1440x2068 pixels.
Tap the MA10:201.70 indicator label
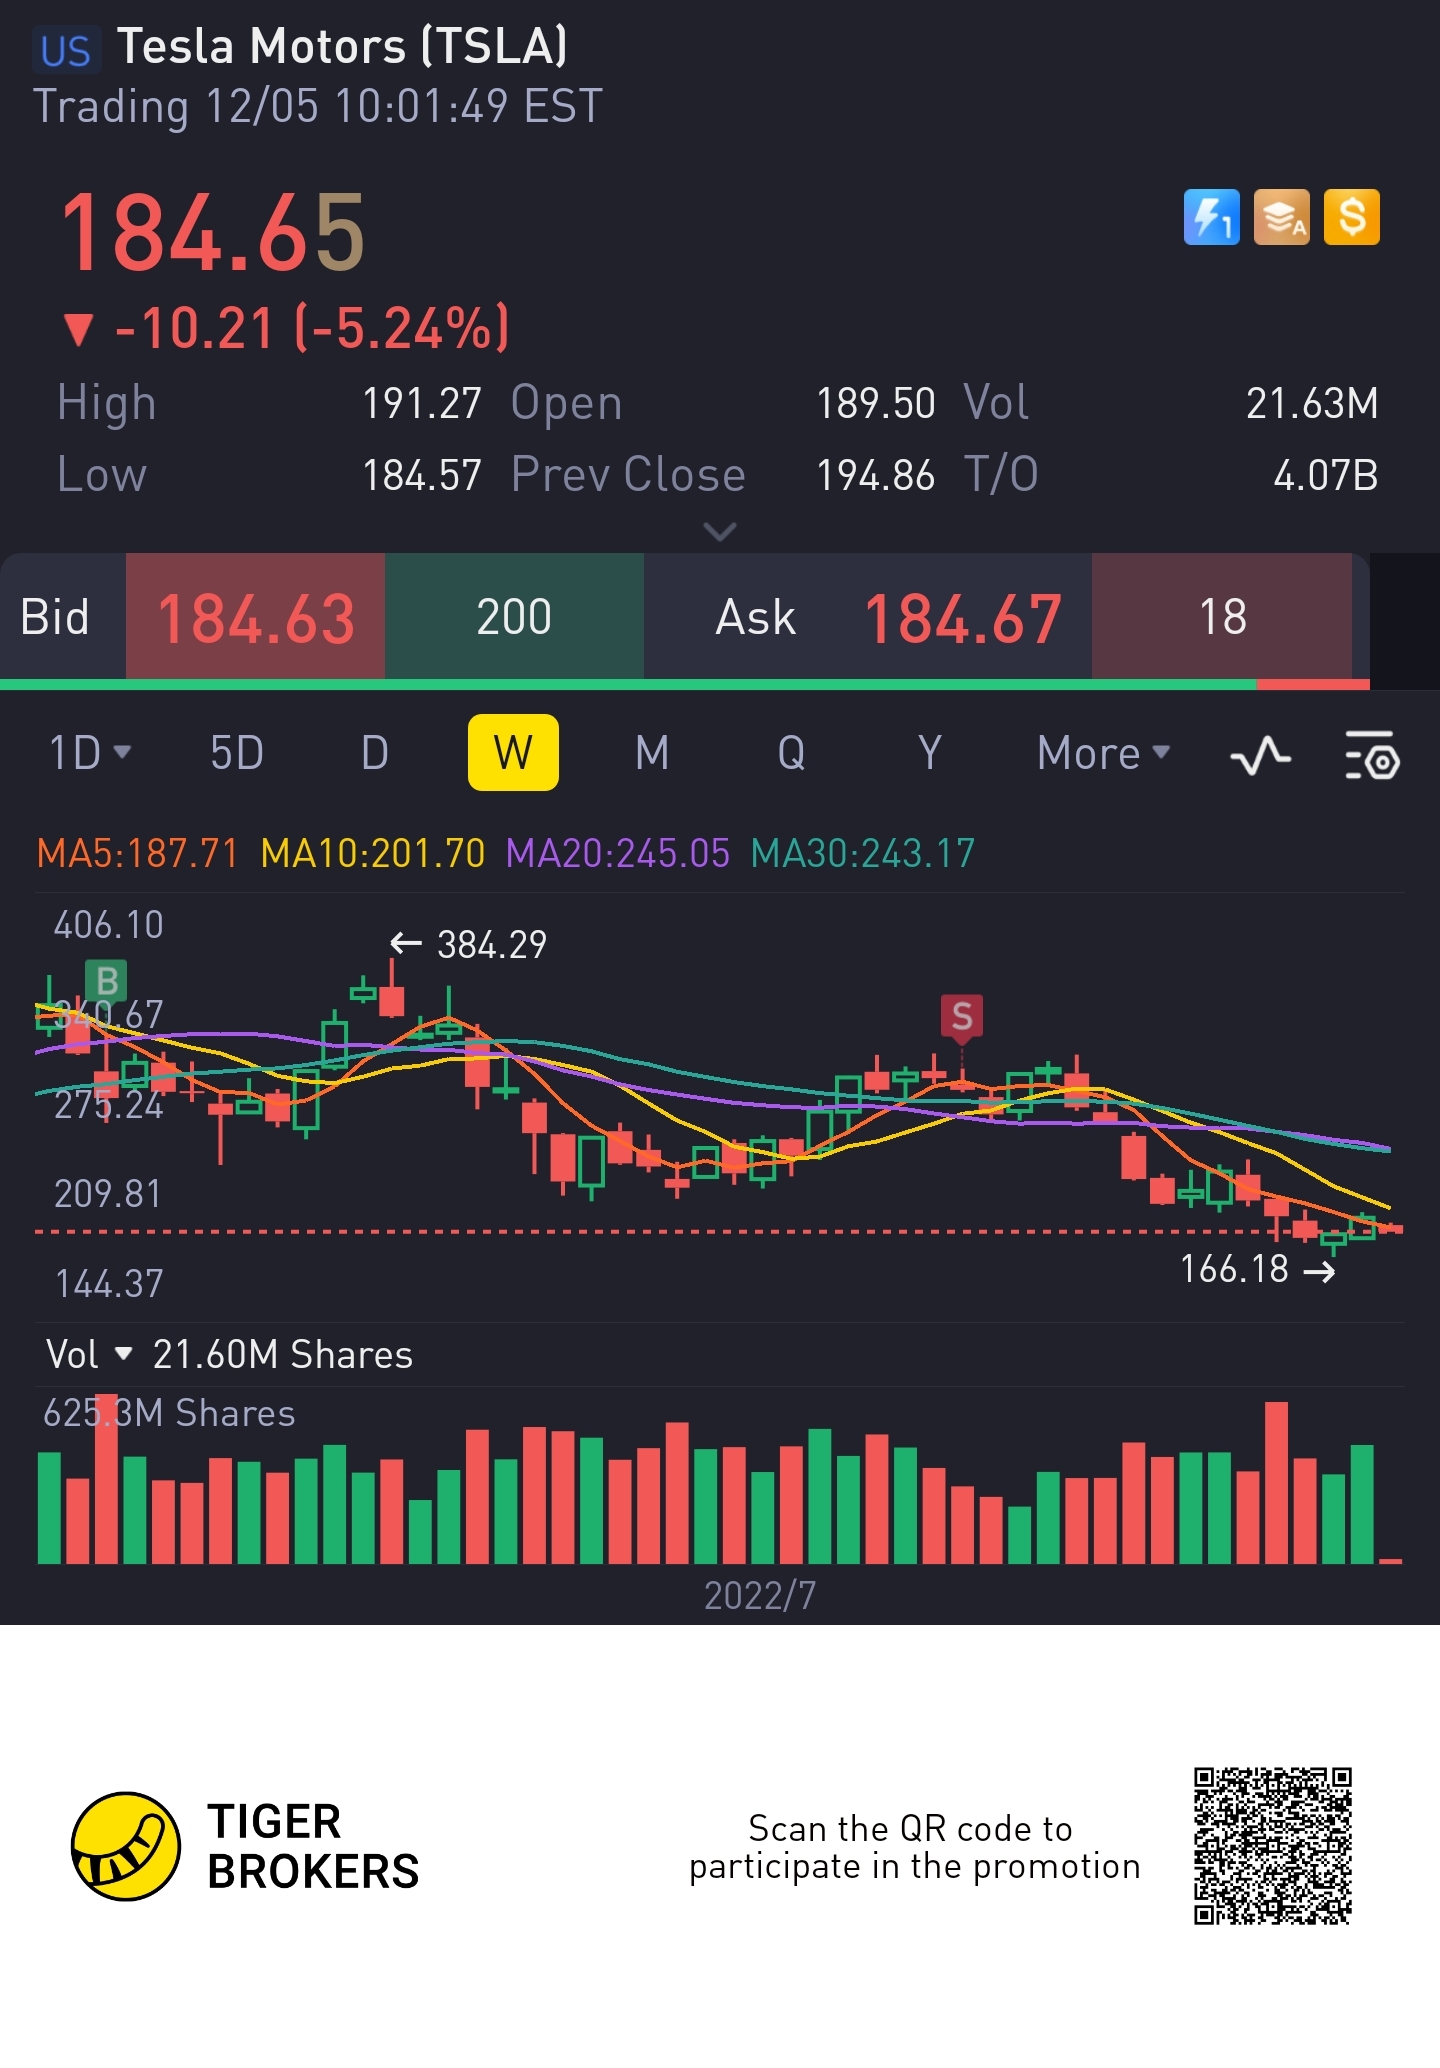click(373, 854)
